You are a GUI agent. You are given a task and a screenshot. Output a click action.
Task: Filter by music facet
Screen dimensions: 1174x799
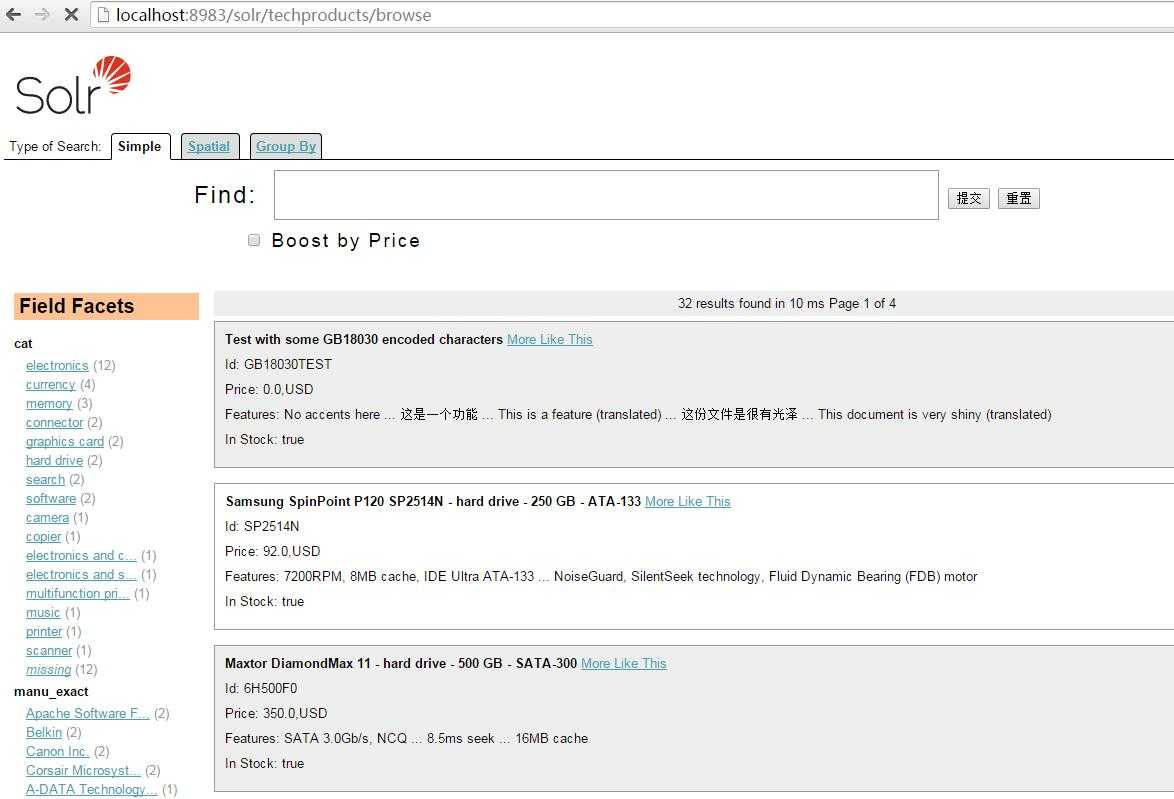point(43,613)
